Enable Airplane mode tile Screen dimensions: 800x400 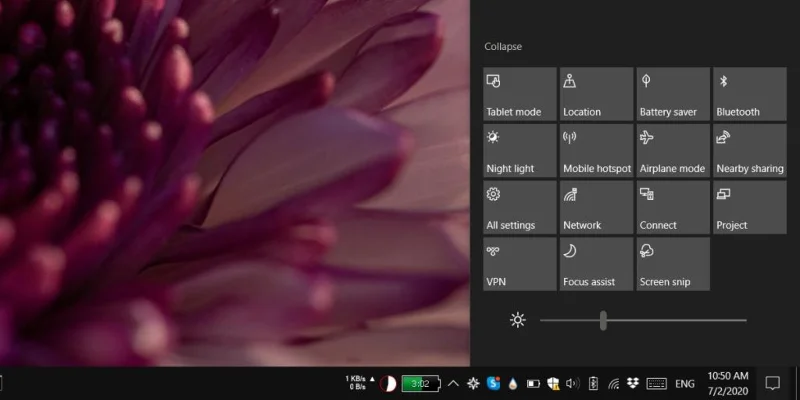coord(673,151)
